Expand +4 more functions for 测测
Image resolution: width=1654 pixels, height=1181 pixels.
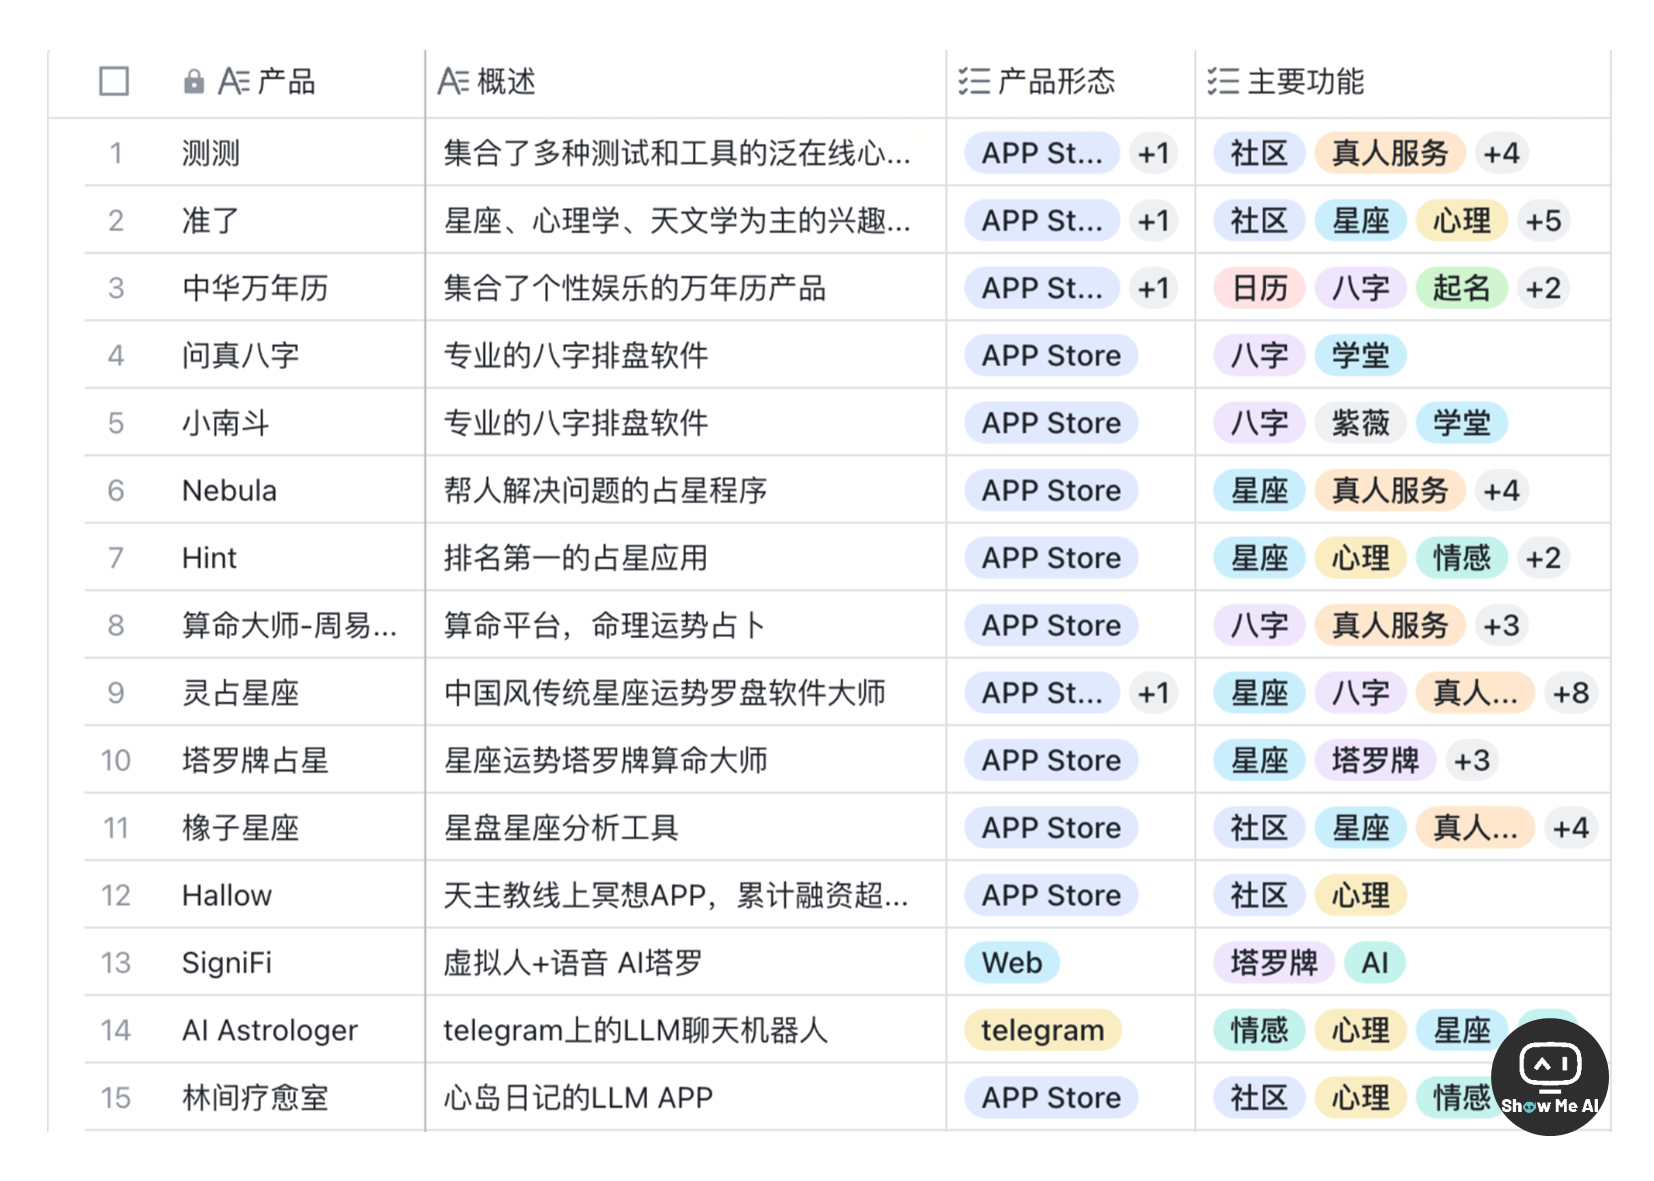[1501, 153]
